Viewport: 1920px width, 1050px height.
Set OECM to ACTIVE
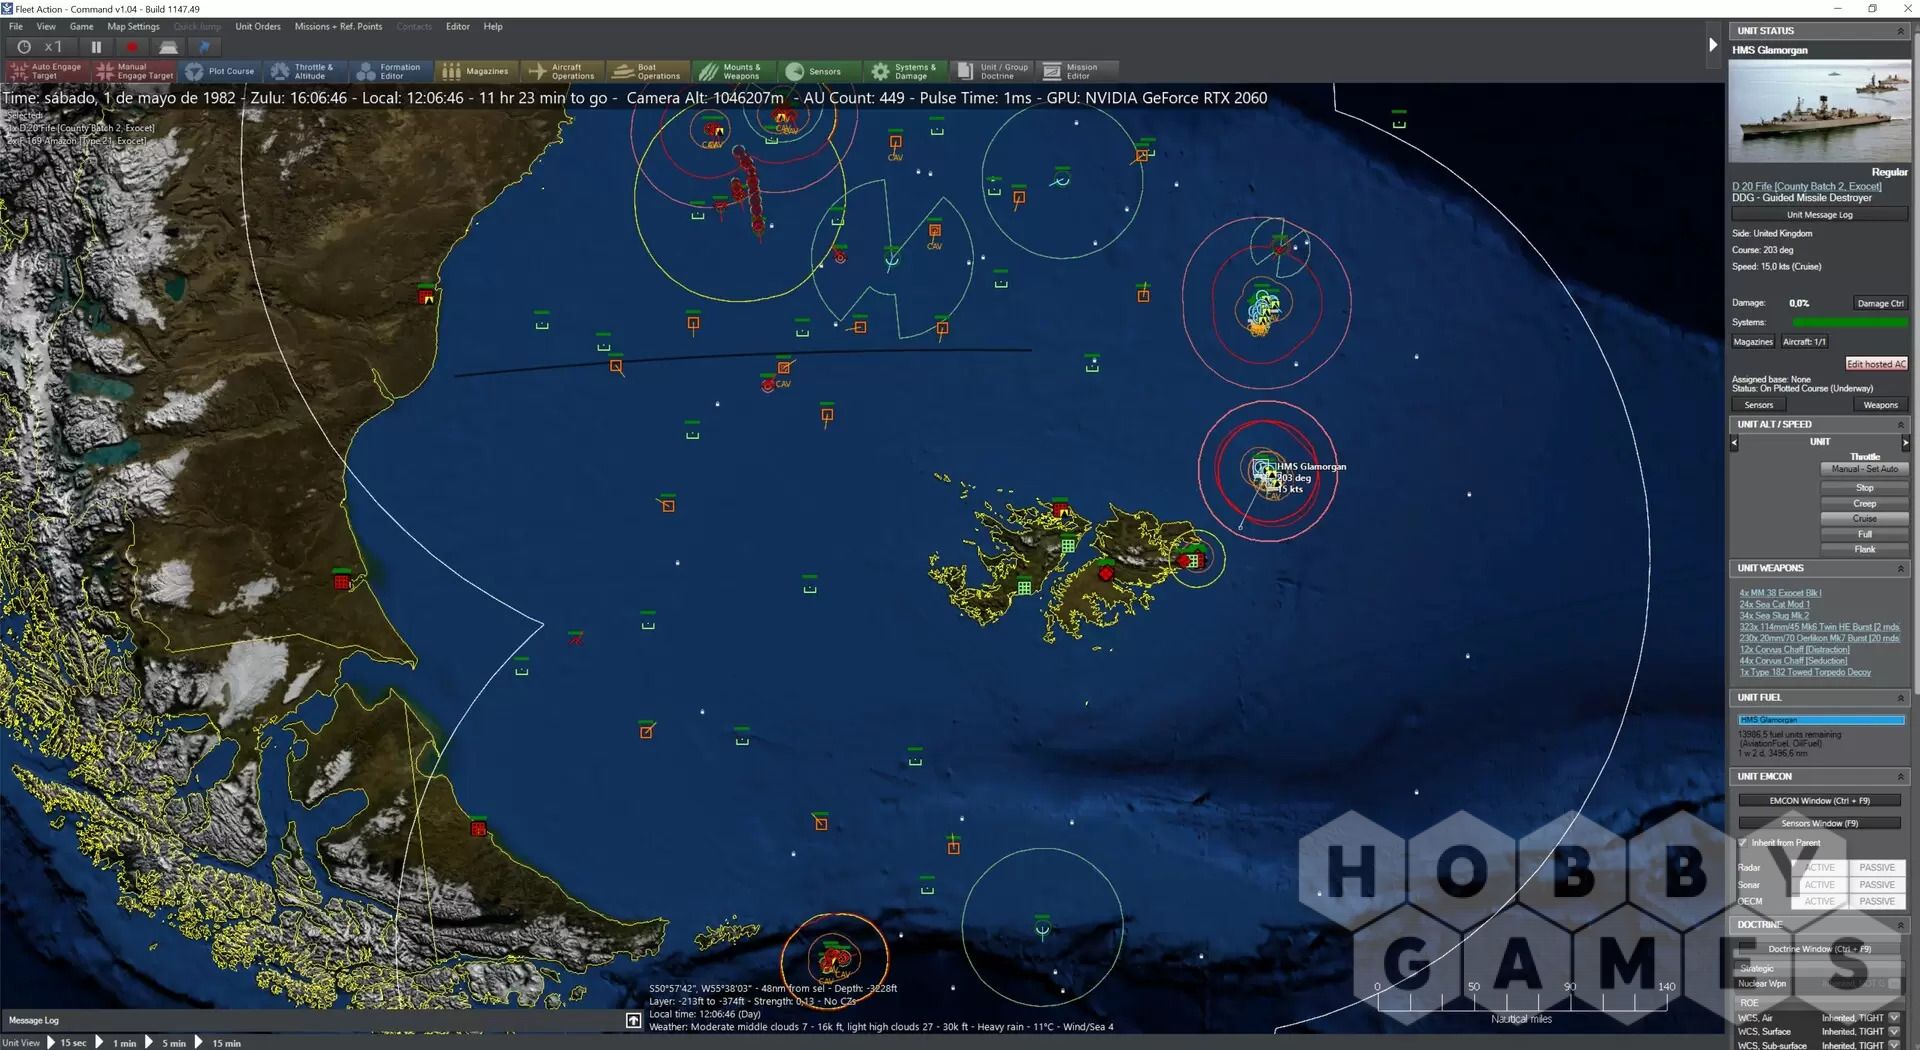pyautogui.click(x=1819, y=901)
